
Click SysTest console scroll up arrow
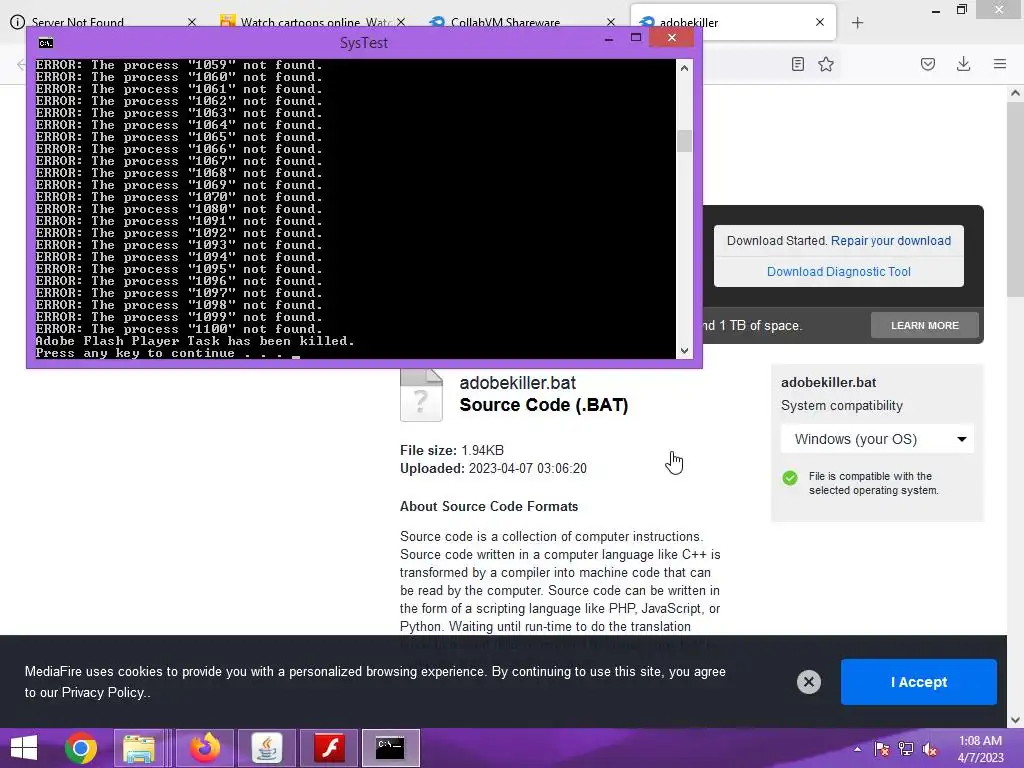[684, 68]
